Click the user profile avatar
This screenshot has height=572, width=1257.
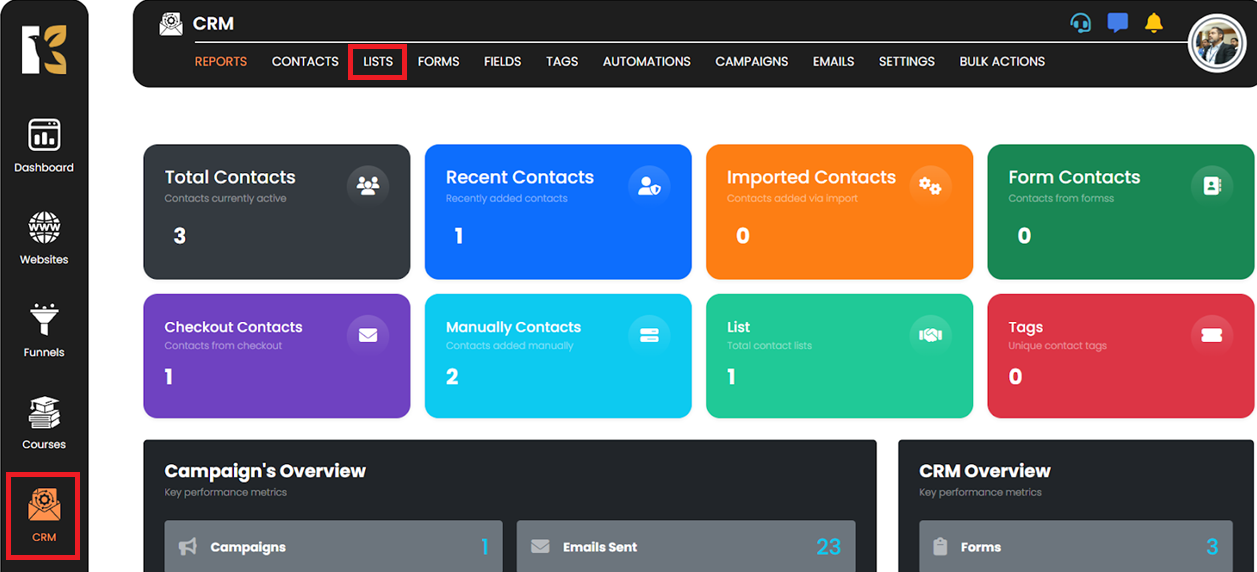tap(1217, 44)
